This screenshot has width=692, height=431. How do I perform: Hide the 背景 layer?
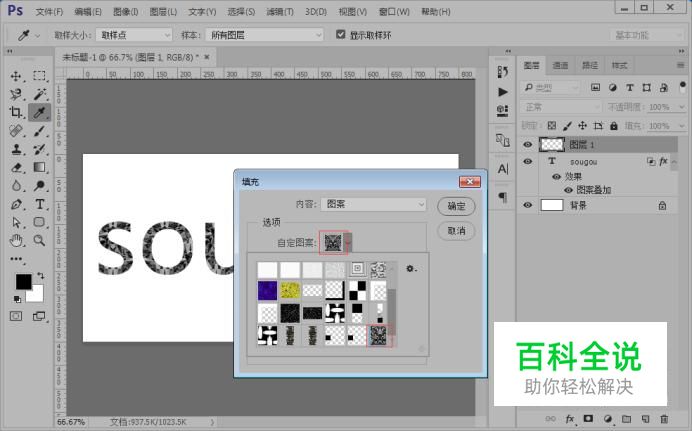pyautogui.click(x=527, y=205)
